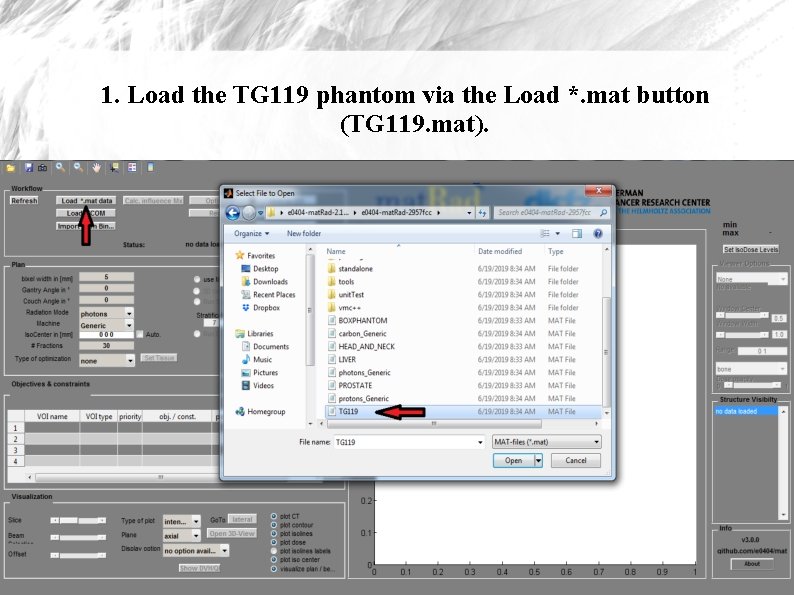Select the LIVER MAT file

tap(462, 360)
